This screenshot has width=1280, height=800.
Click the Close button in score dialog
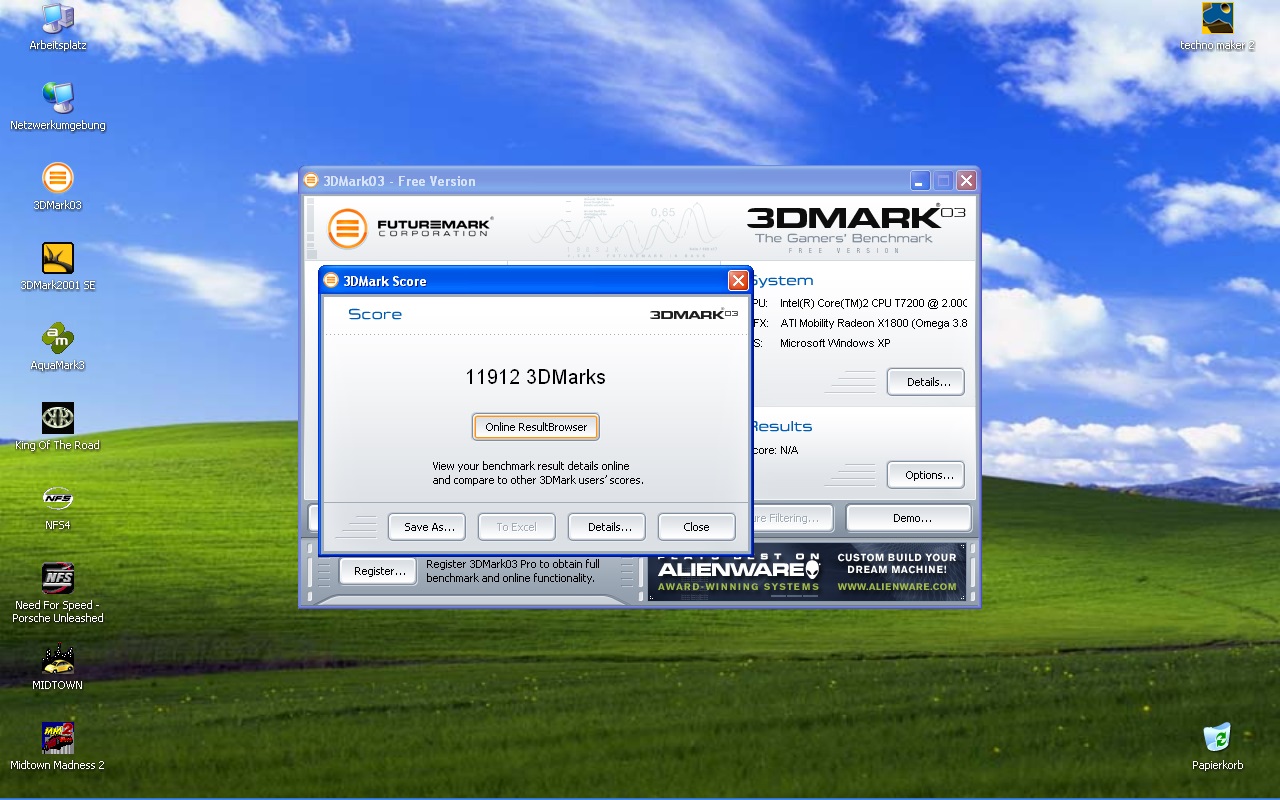point(696,527)
